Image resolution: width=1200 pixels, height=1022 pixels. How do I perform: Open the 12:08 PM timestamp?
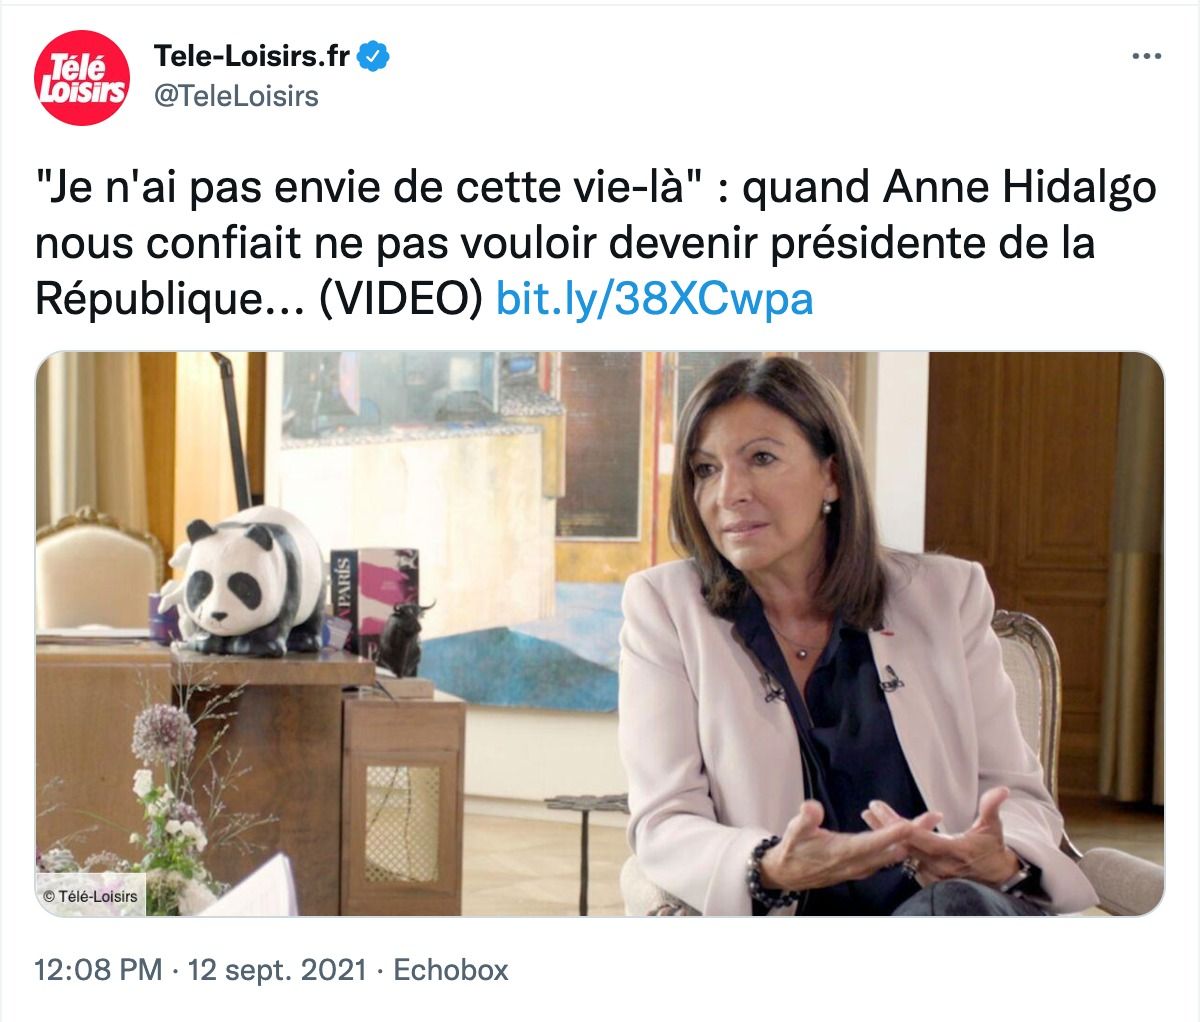point(98,970)
